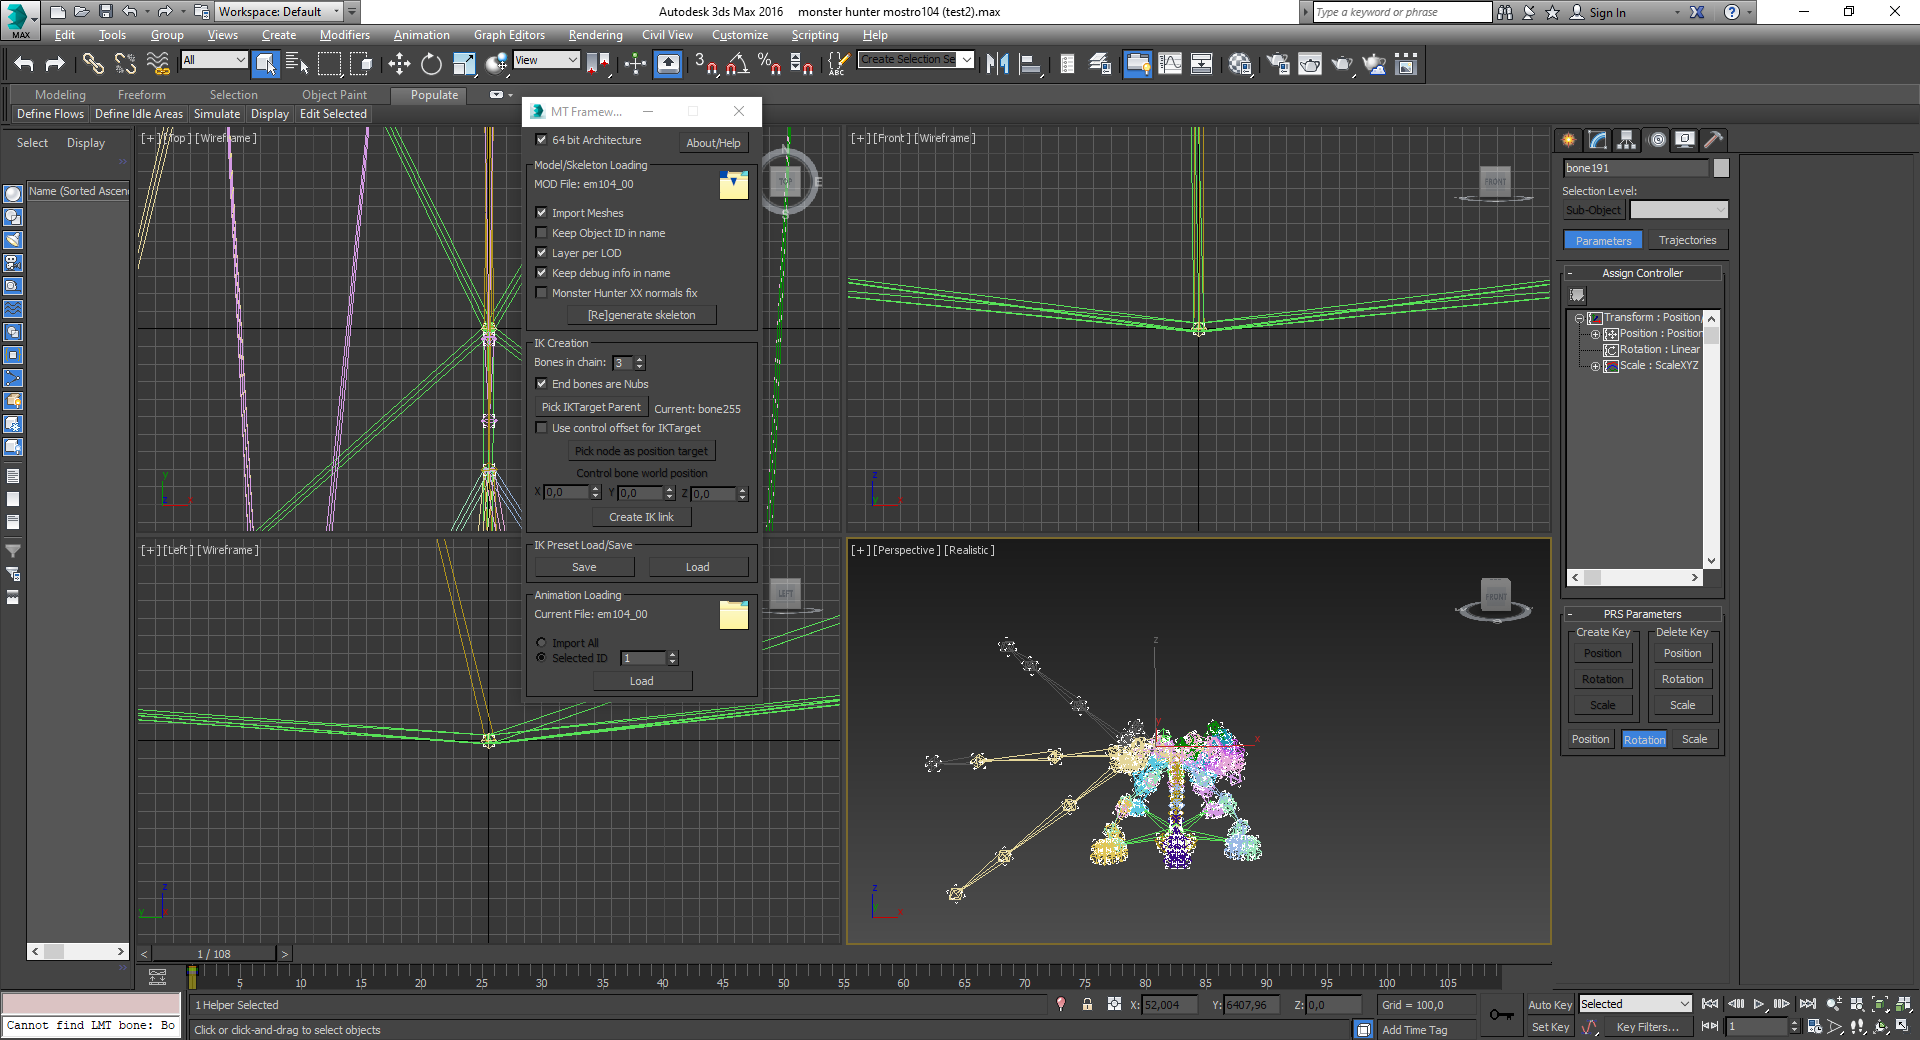
Task: Open the Material Editor
Action: [1240, 63]
